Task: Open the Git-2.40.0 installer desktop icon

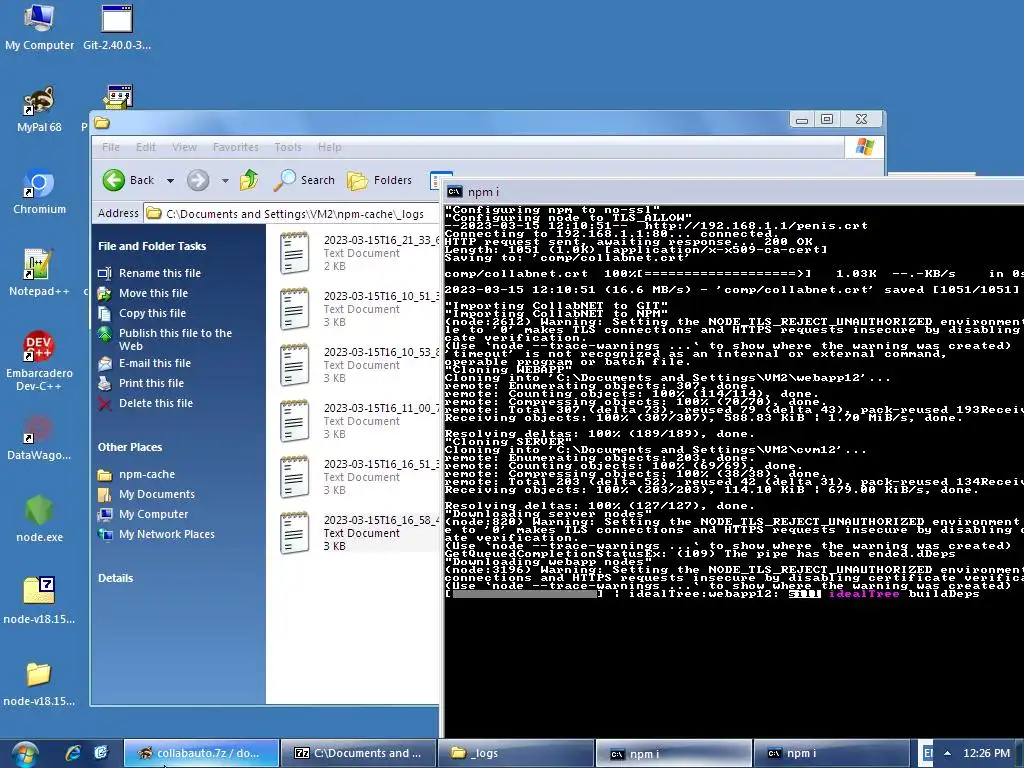Action: [117, 27]
